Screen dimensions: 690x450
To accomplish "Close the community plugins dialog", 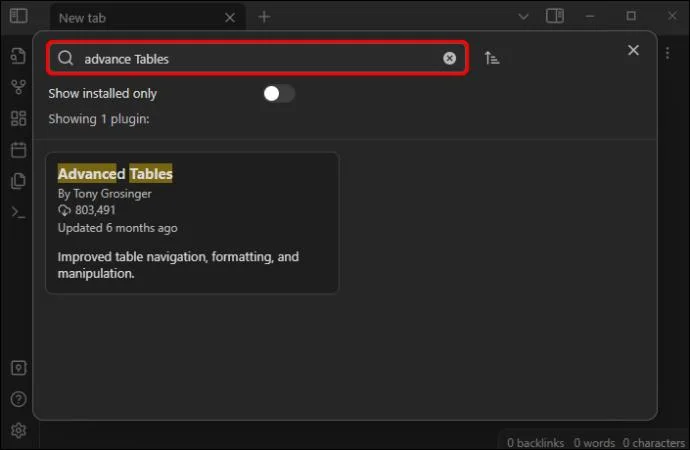I will coord(633,50).
